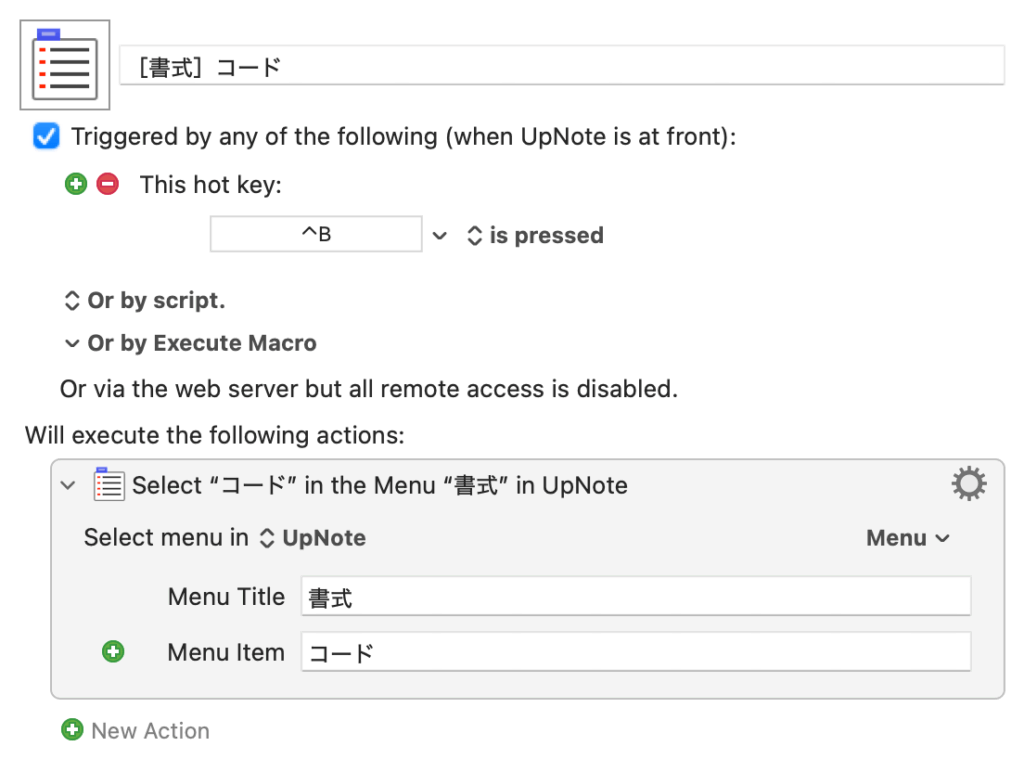1024x759 pixels.
Task: Remove the hot key trigger with red minus
Action: tap(107, 184)
